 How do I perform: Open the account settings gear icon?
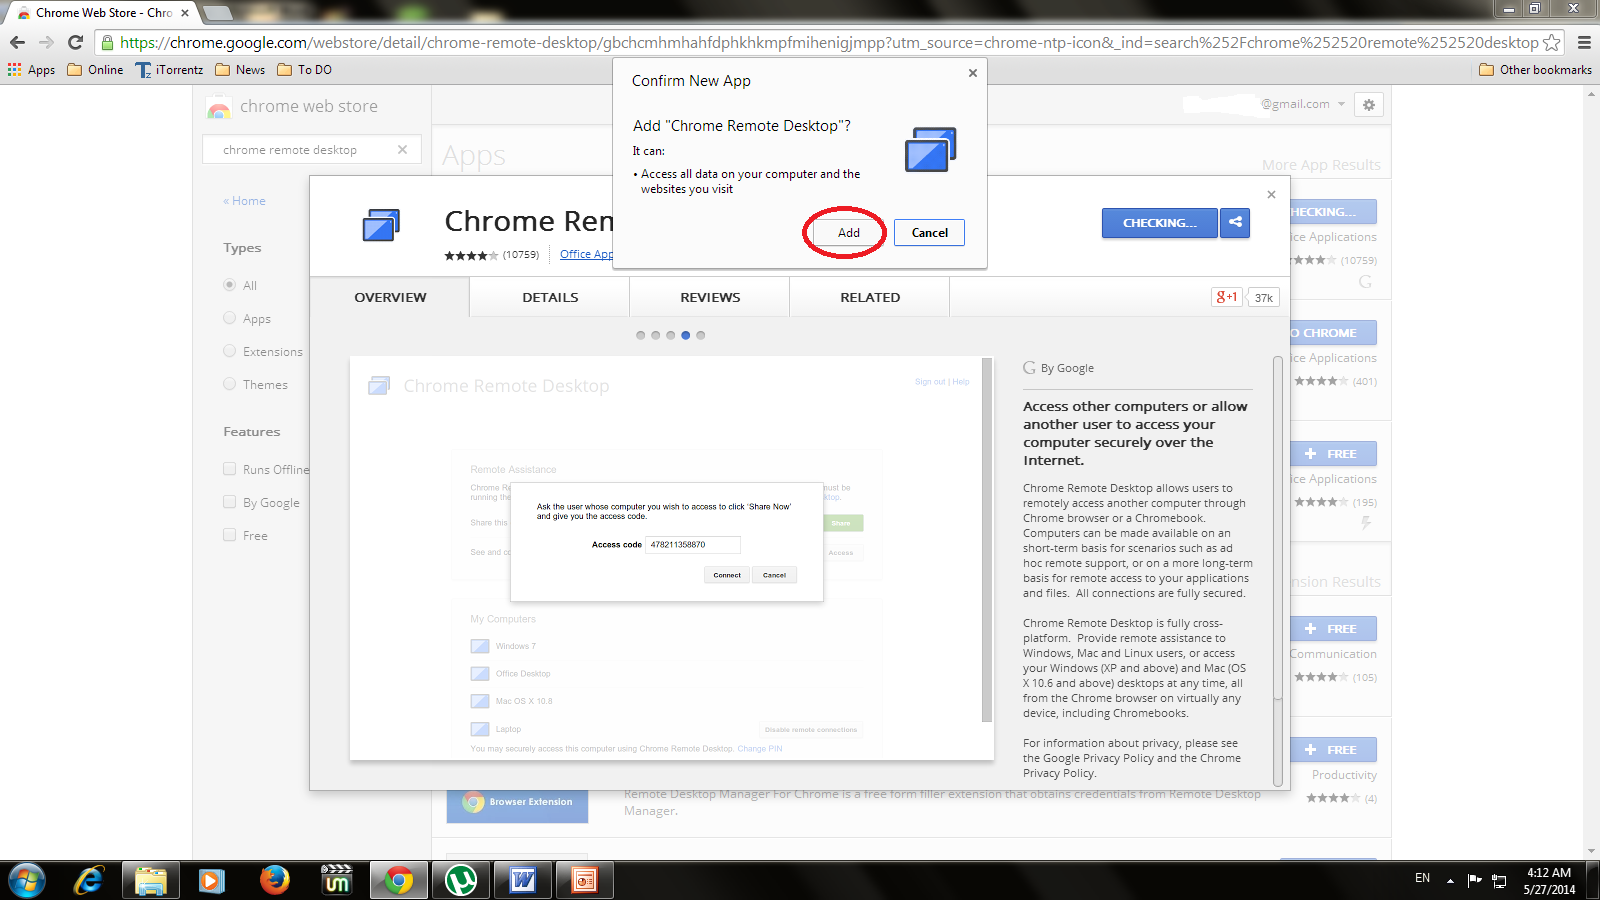click(1369, 104)
